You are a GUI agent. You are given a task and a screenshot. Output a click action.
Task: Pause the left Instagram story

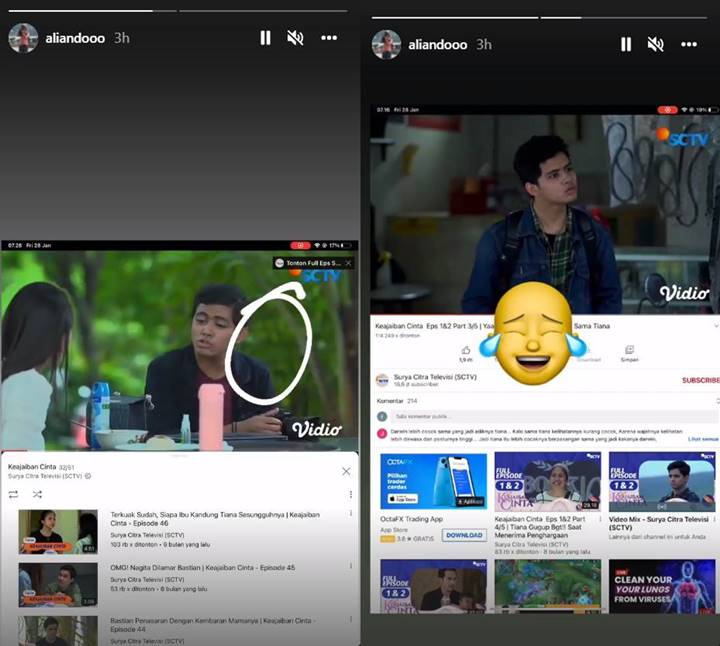pyautogui.click(x=265, y=38)
